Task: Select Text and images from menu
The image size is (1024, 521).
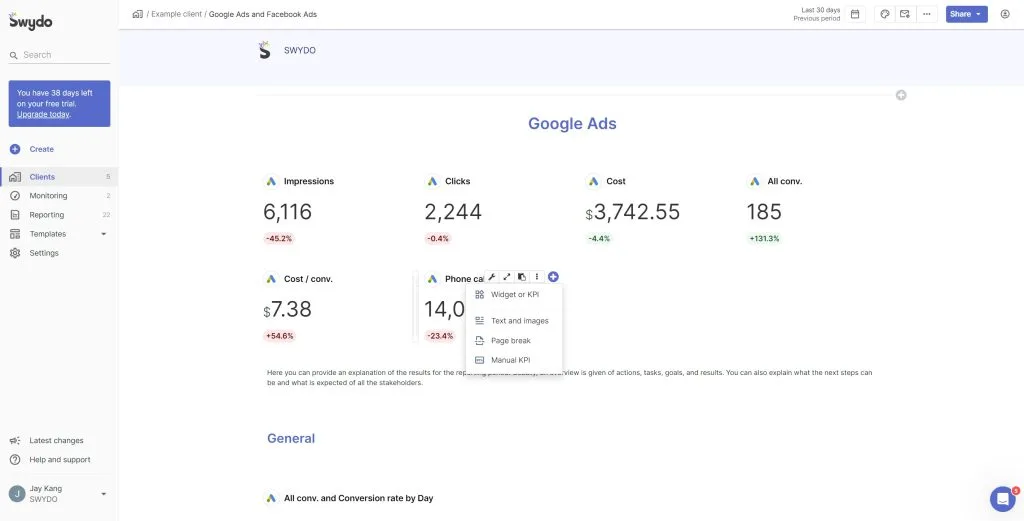Action: click(514, 321)
